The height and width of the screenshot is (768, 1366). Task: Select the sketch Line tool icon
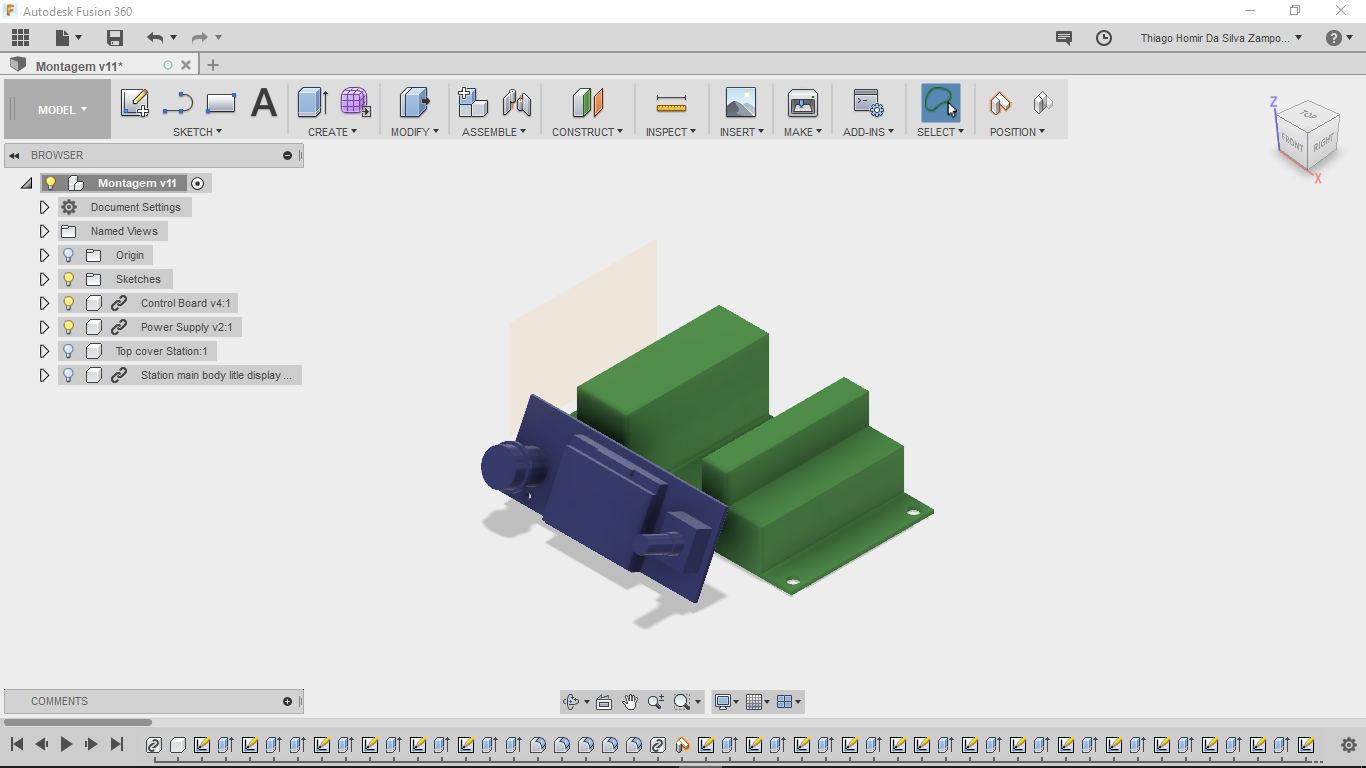pyautogui.click(x=178, y=103)
